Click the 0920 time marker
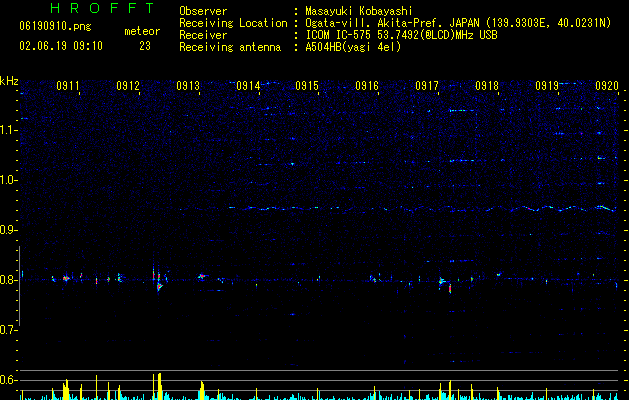 point(607,86)
